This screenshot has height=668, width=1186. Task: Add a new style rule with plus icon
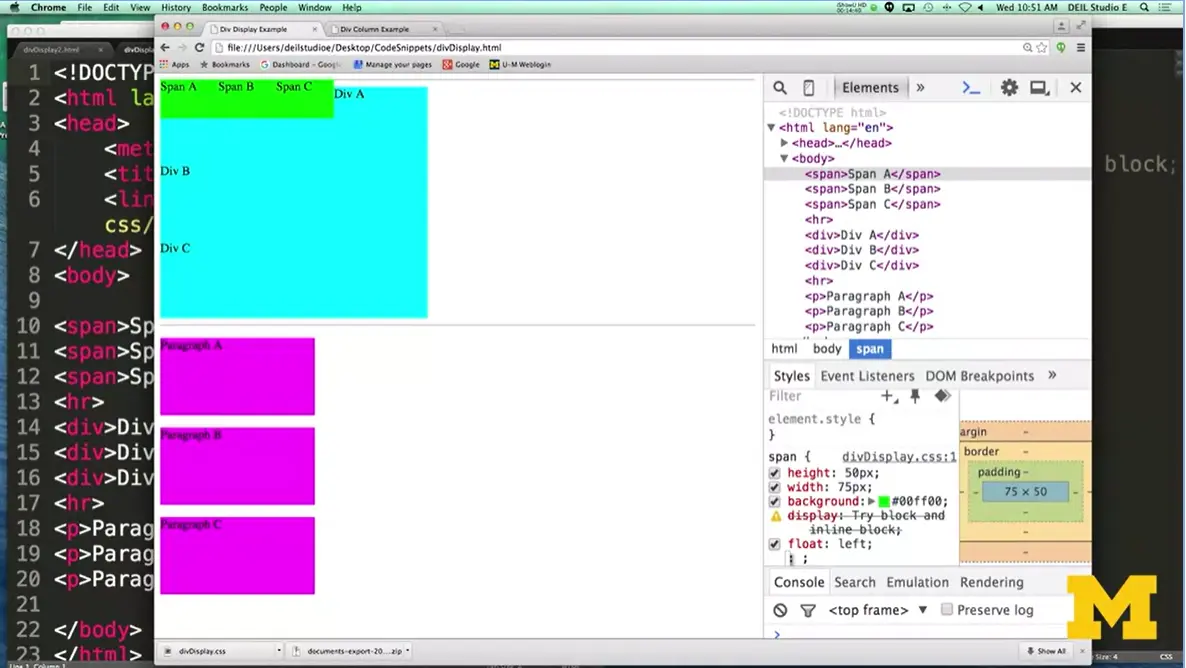pyautogui.click(x=887, y=396)
